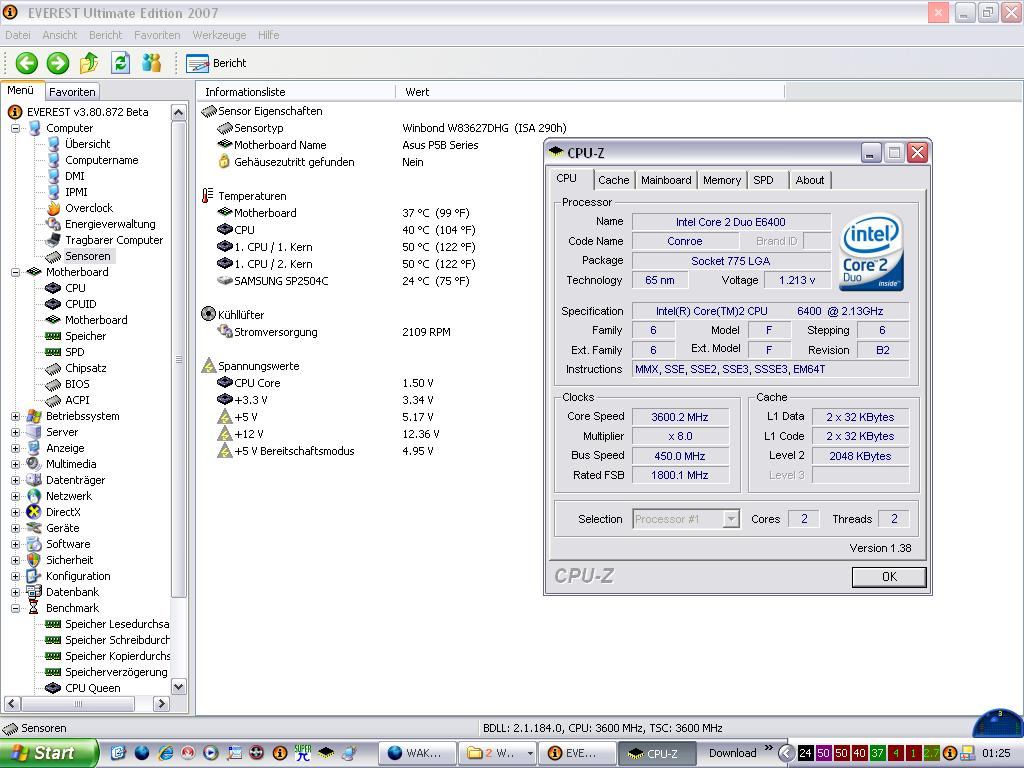Click the tree horizontal scroll-right arrow
This screenshot has width=1024, height=768.
(x=161, y=704)
